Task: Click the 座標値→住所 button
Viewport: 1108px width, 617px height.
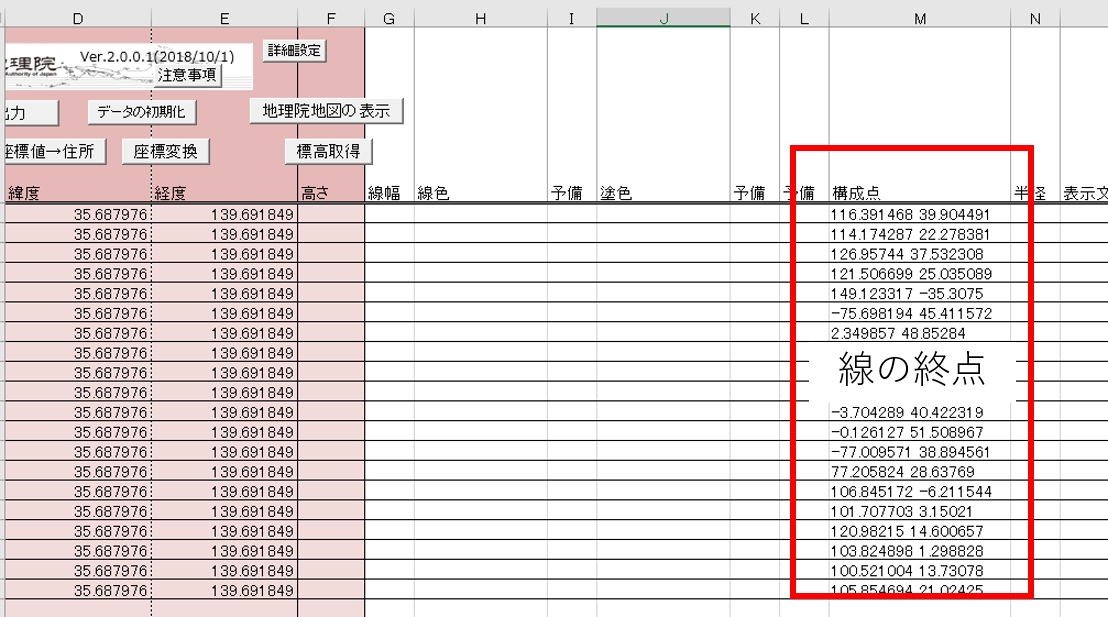Action: click(x=54, y=151)
